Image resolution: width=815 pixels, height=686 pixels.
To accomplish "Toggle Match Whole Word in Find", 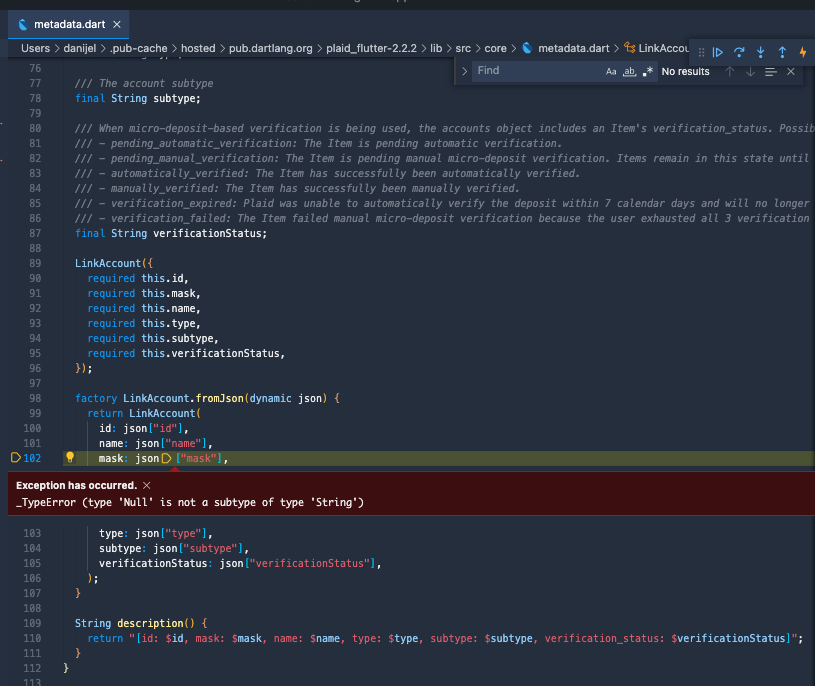I will (629, 72).
